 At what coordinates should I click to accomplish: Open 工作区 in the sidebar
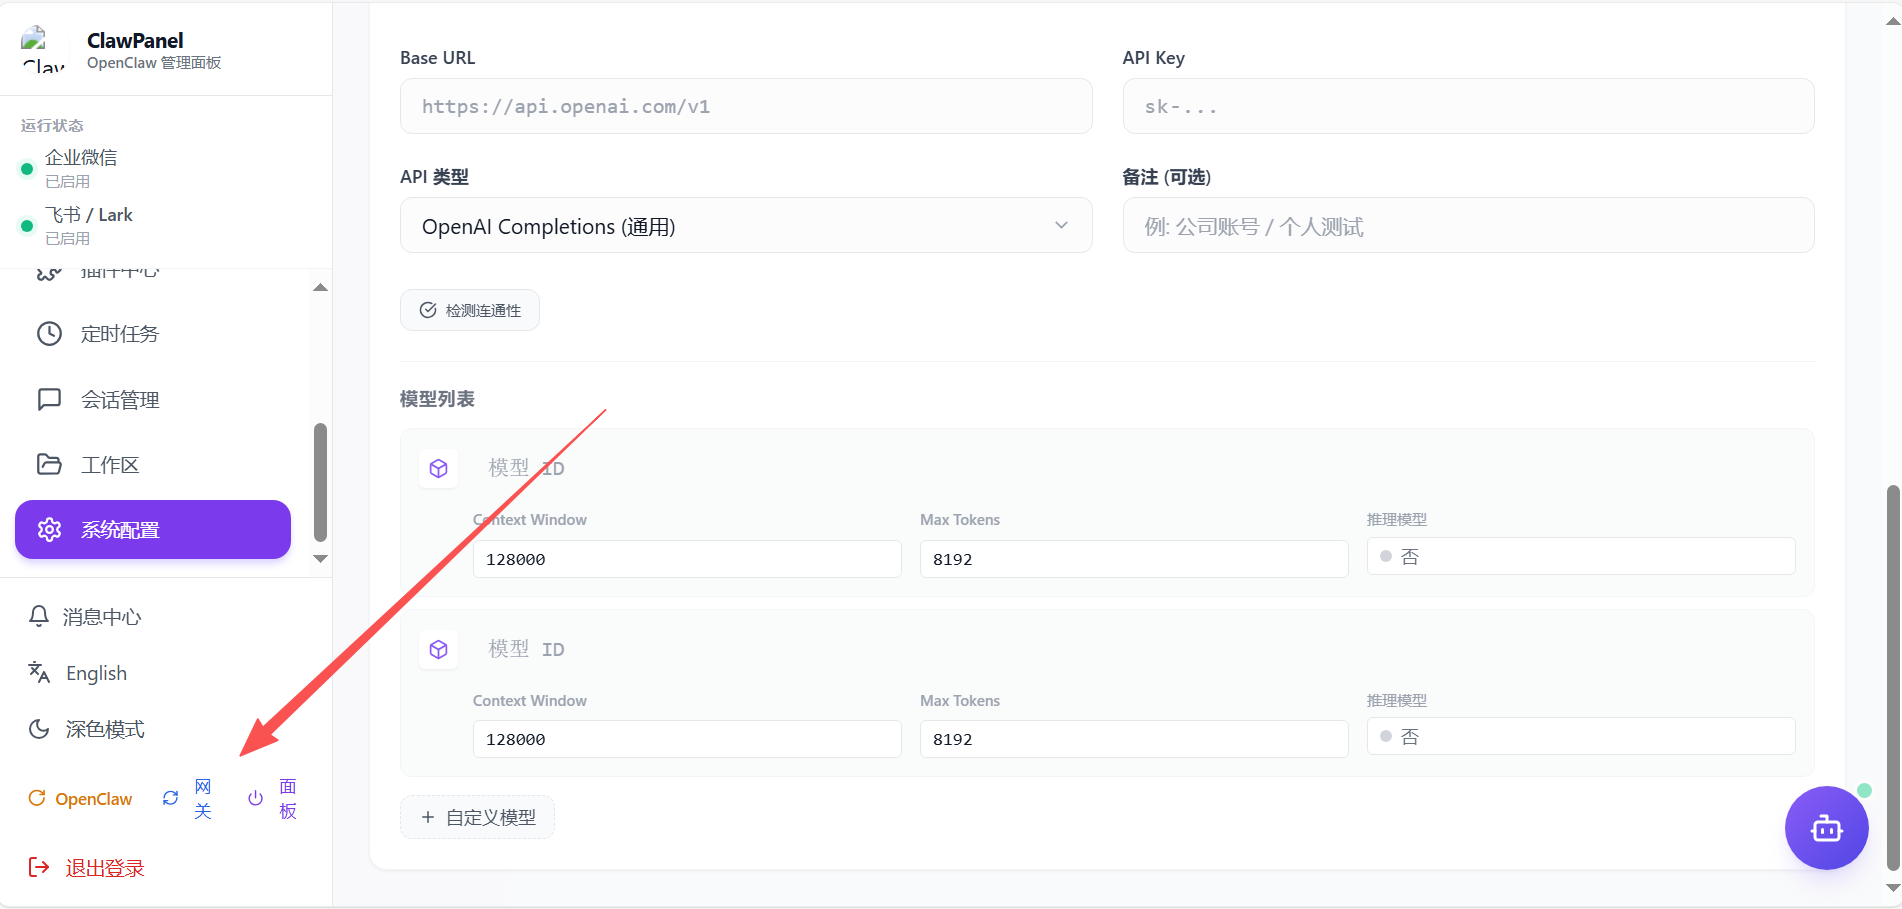click(x=153, y=465)
